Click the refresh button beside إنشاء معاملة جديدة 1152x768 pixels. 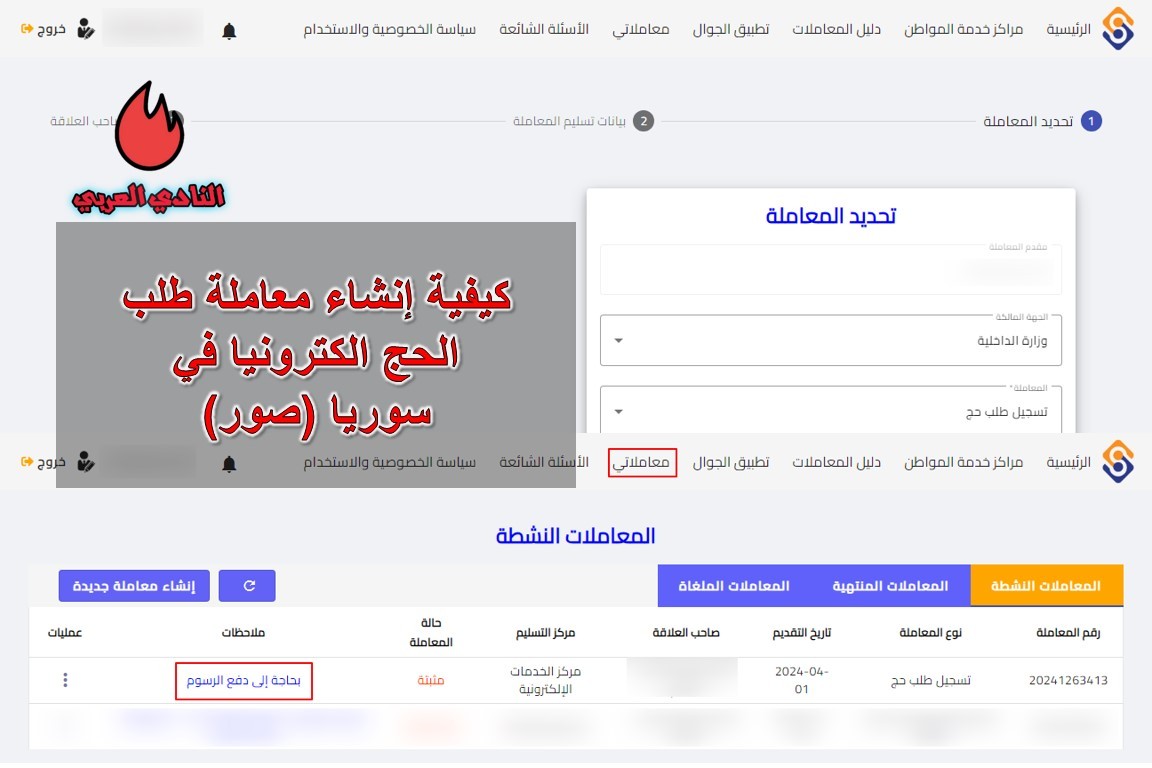click(247, 586)
